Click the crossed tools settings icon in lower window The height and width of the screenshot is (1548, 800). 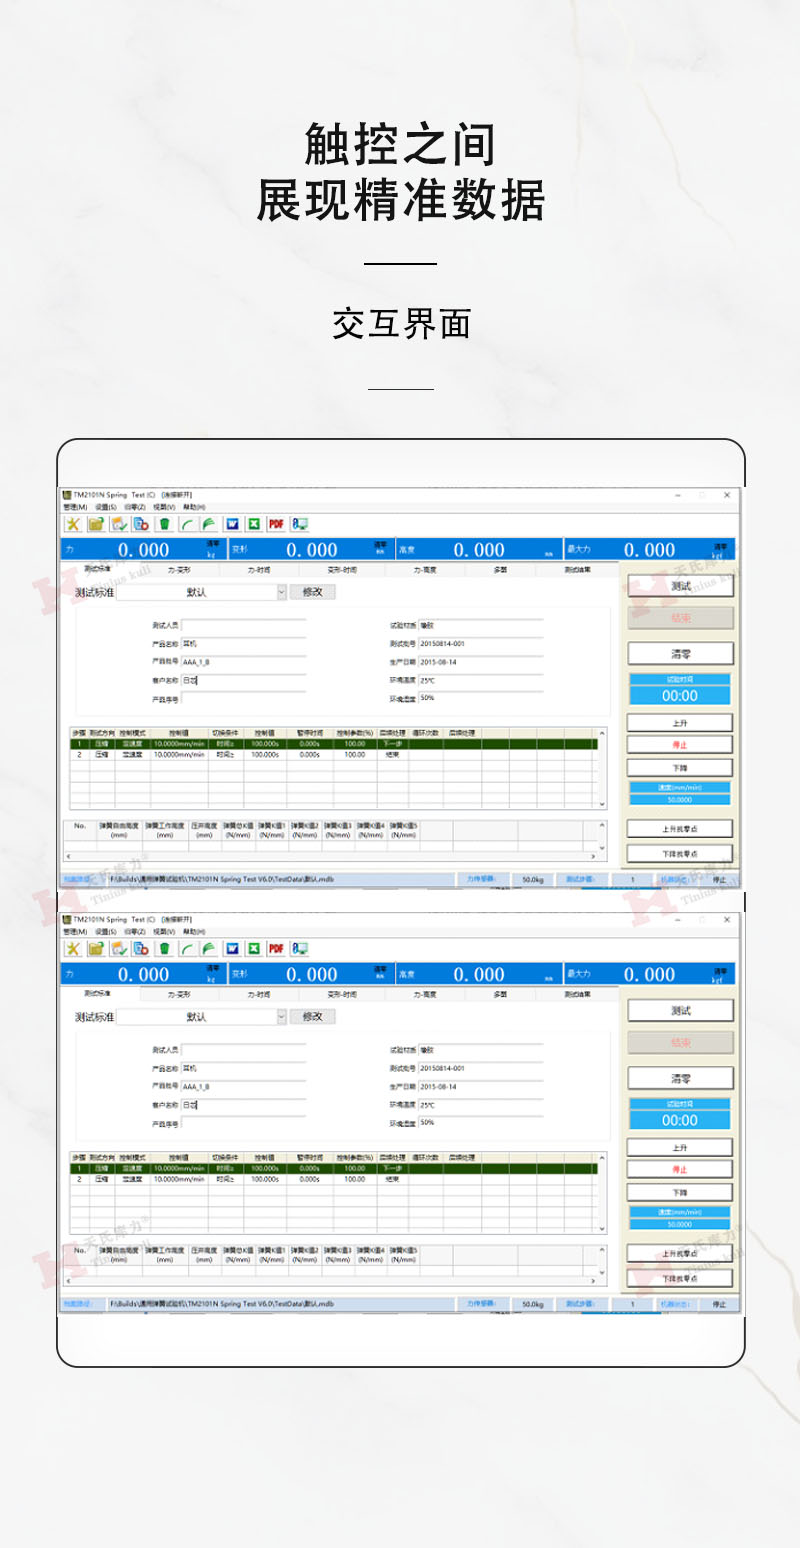coord(73,949)
